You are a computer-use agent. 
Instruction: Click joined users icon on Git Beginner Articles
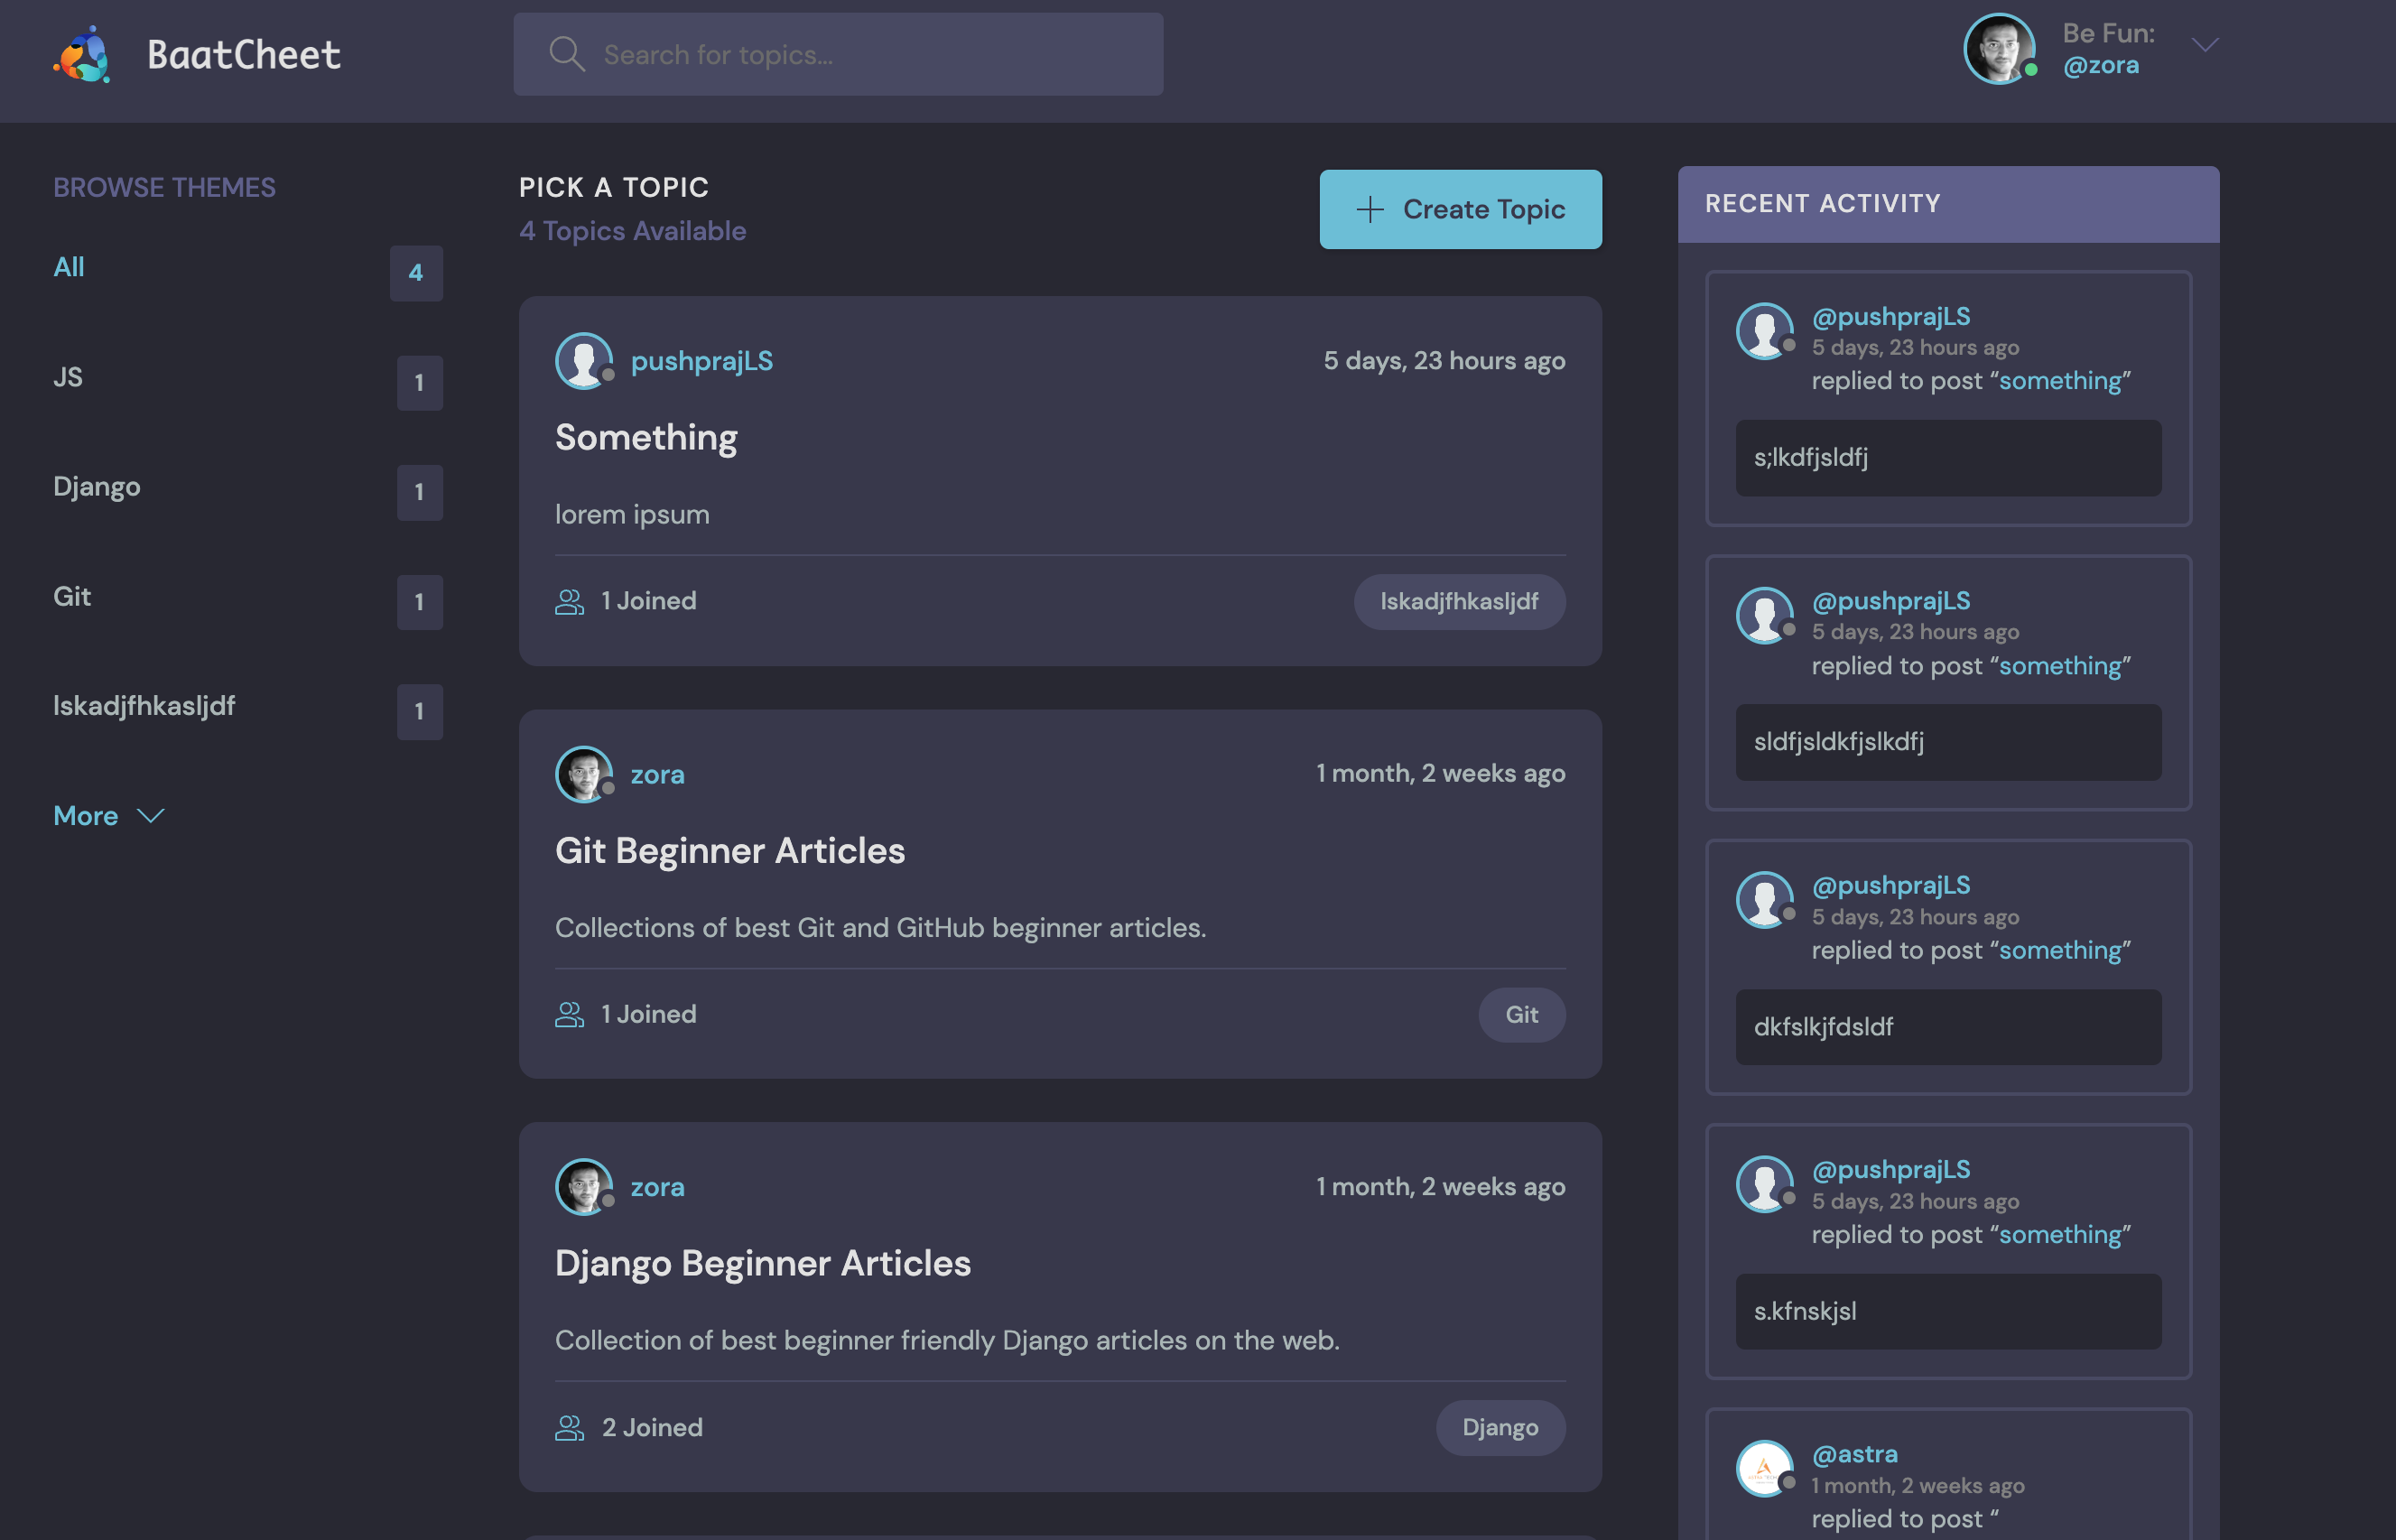pos(570,1014)
